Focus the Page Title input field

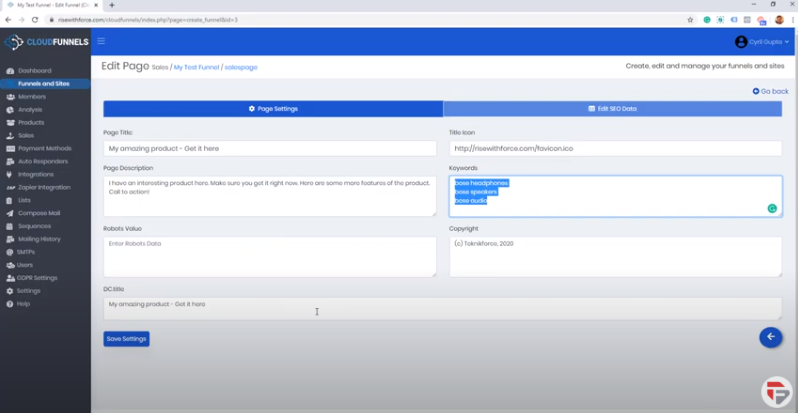[269, 148]
